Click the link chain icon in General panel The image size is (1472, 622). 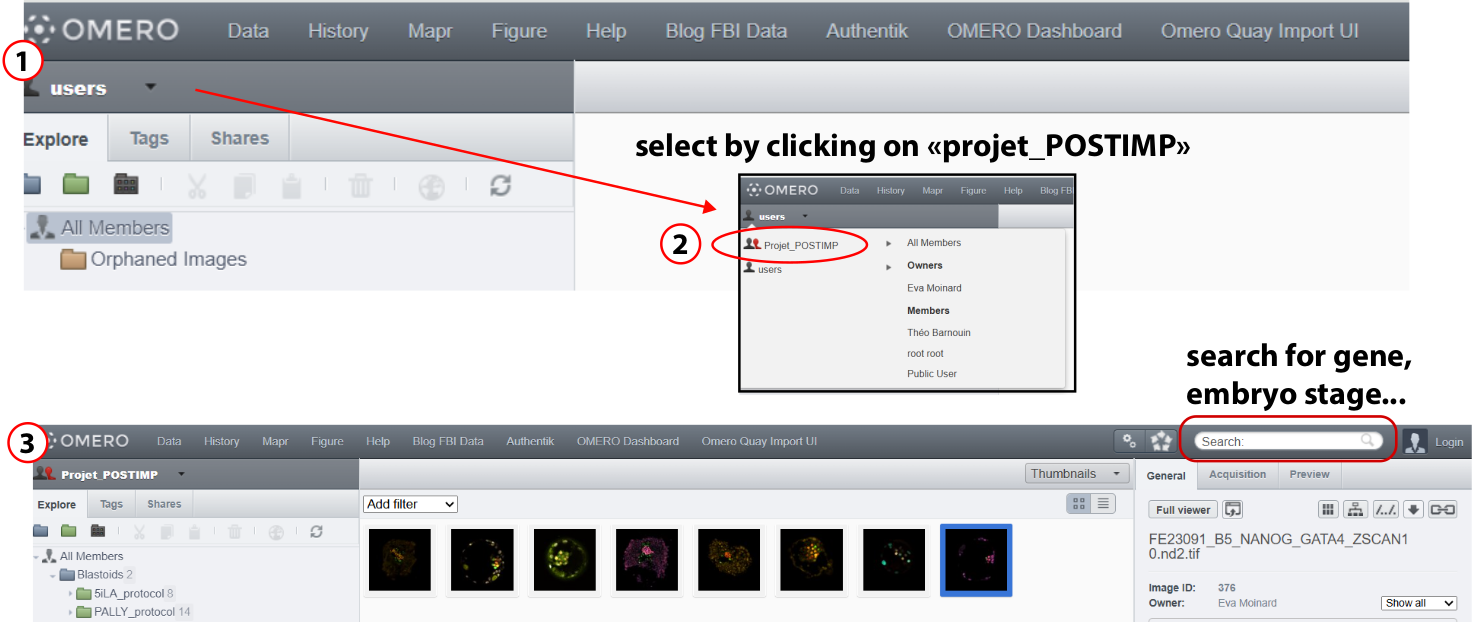tap(1442, 509)
